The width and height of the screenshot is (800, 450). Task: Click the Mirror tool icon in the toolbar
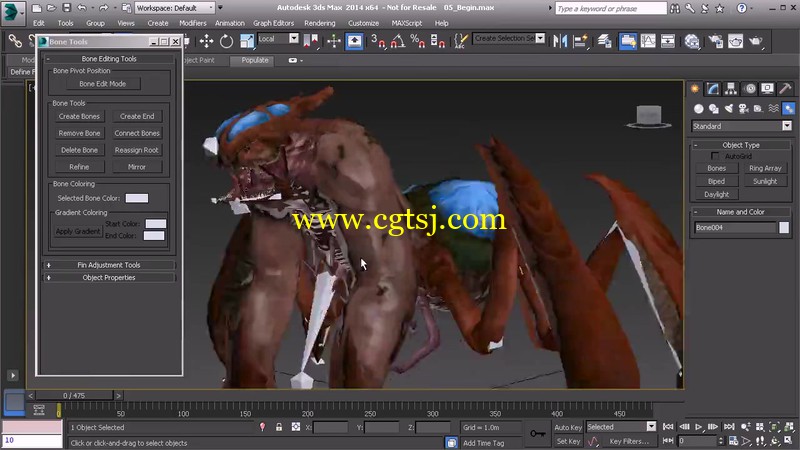click(560, 41)
